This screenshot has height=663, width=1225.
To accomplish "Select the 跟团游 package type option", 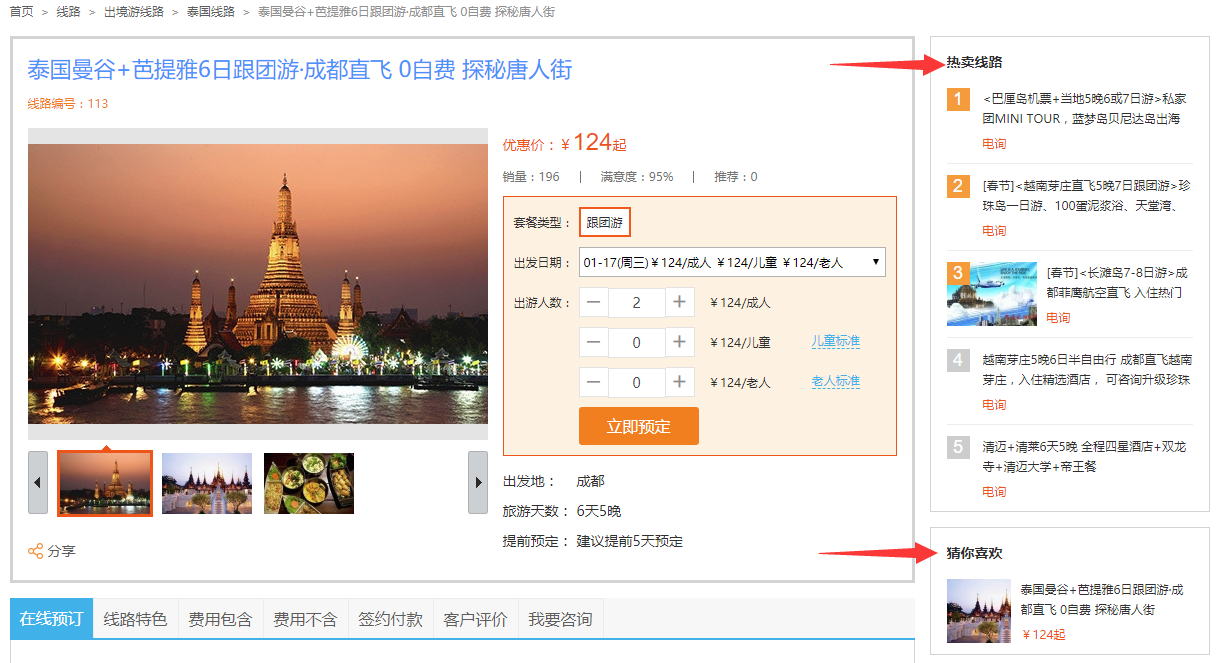I will coord(604,223).
